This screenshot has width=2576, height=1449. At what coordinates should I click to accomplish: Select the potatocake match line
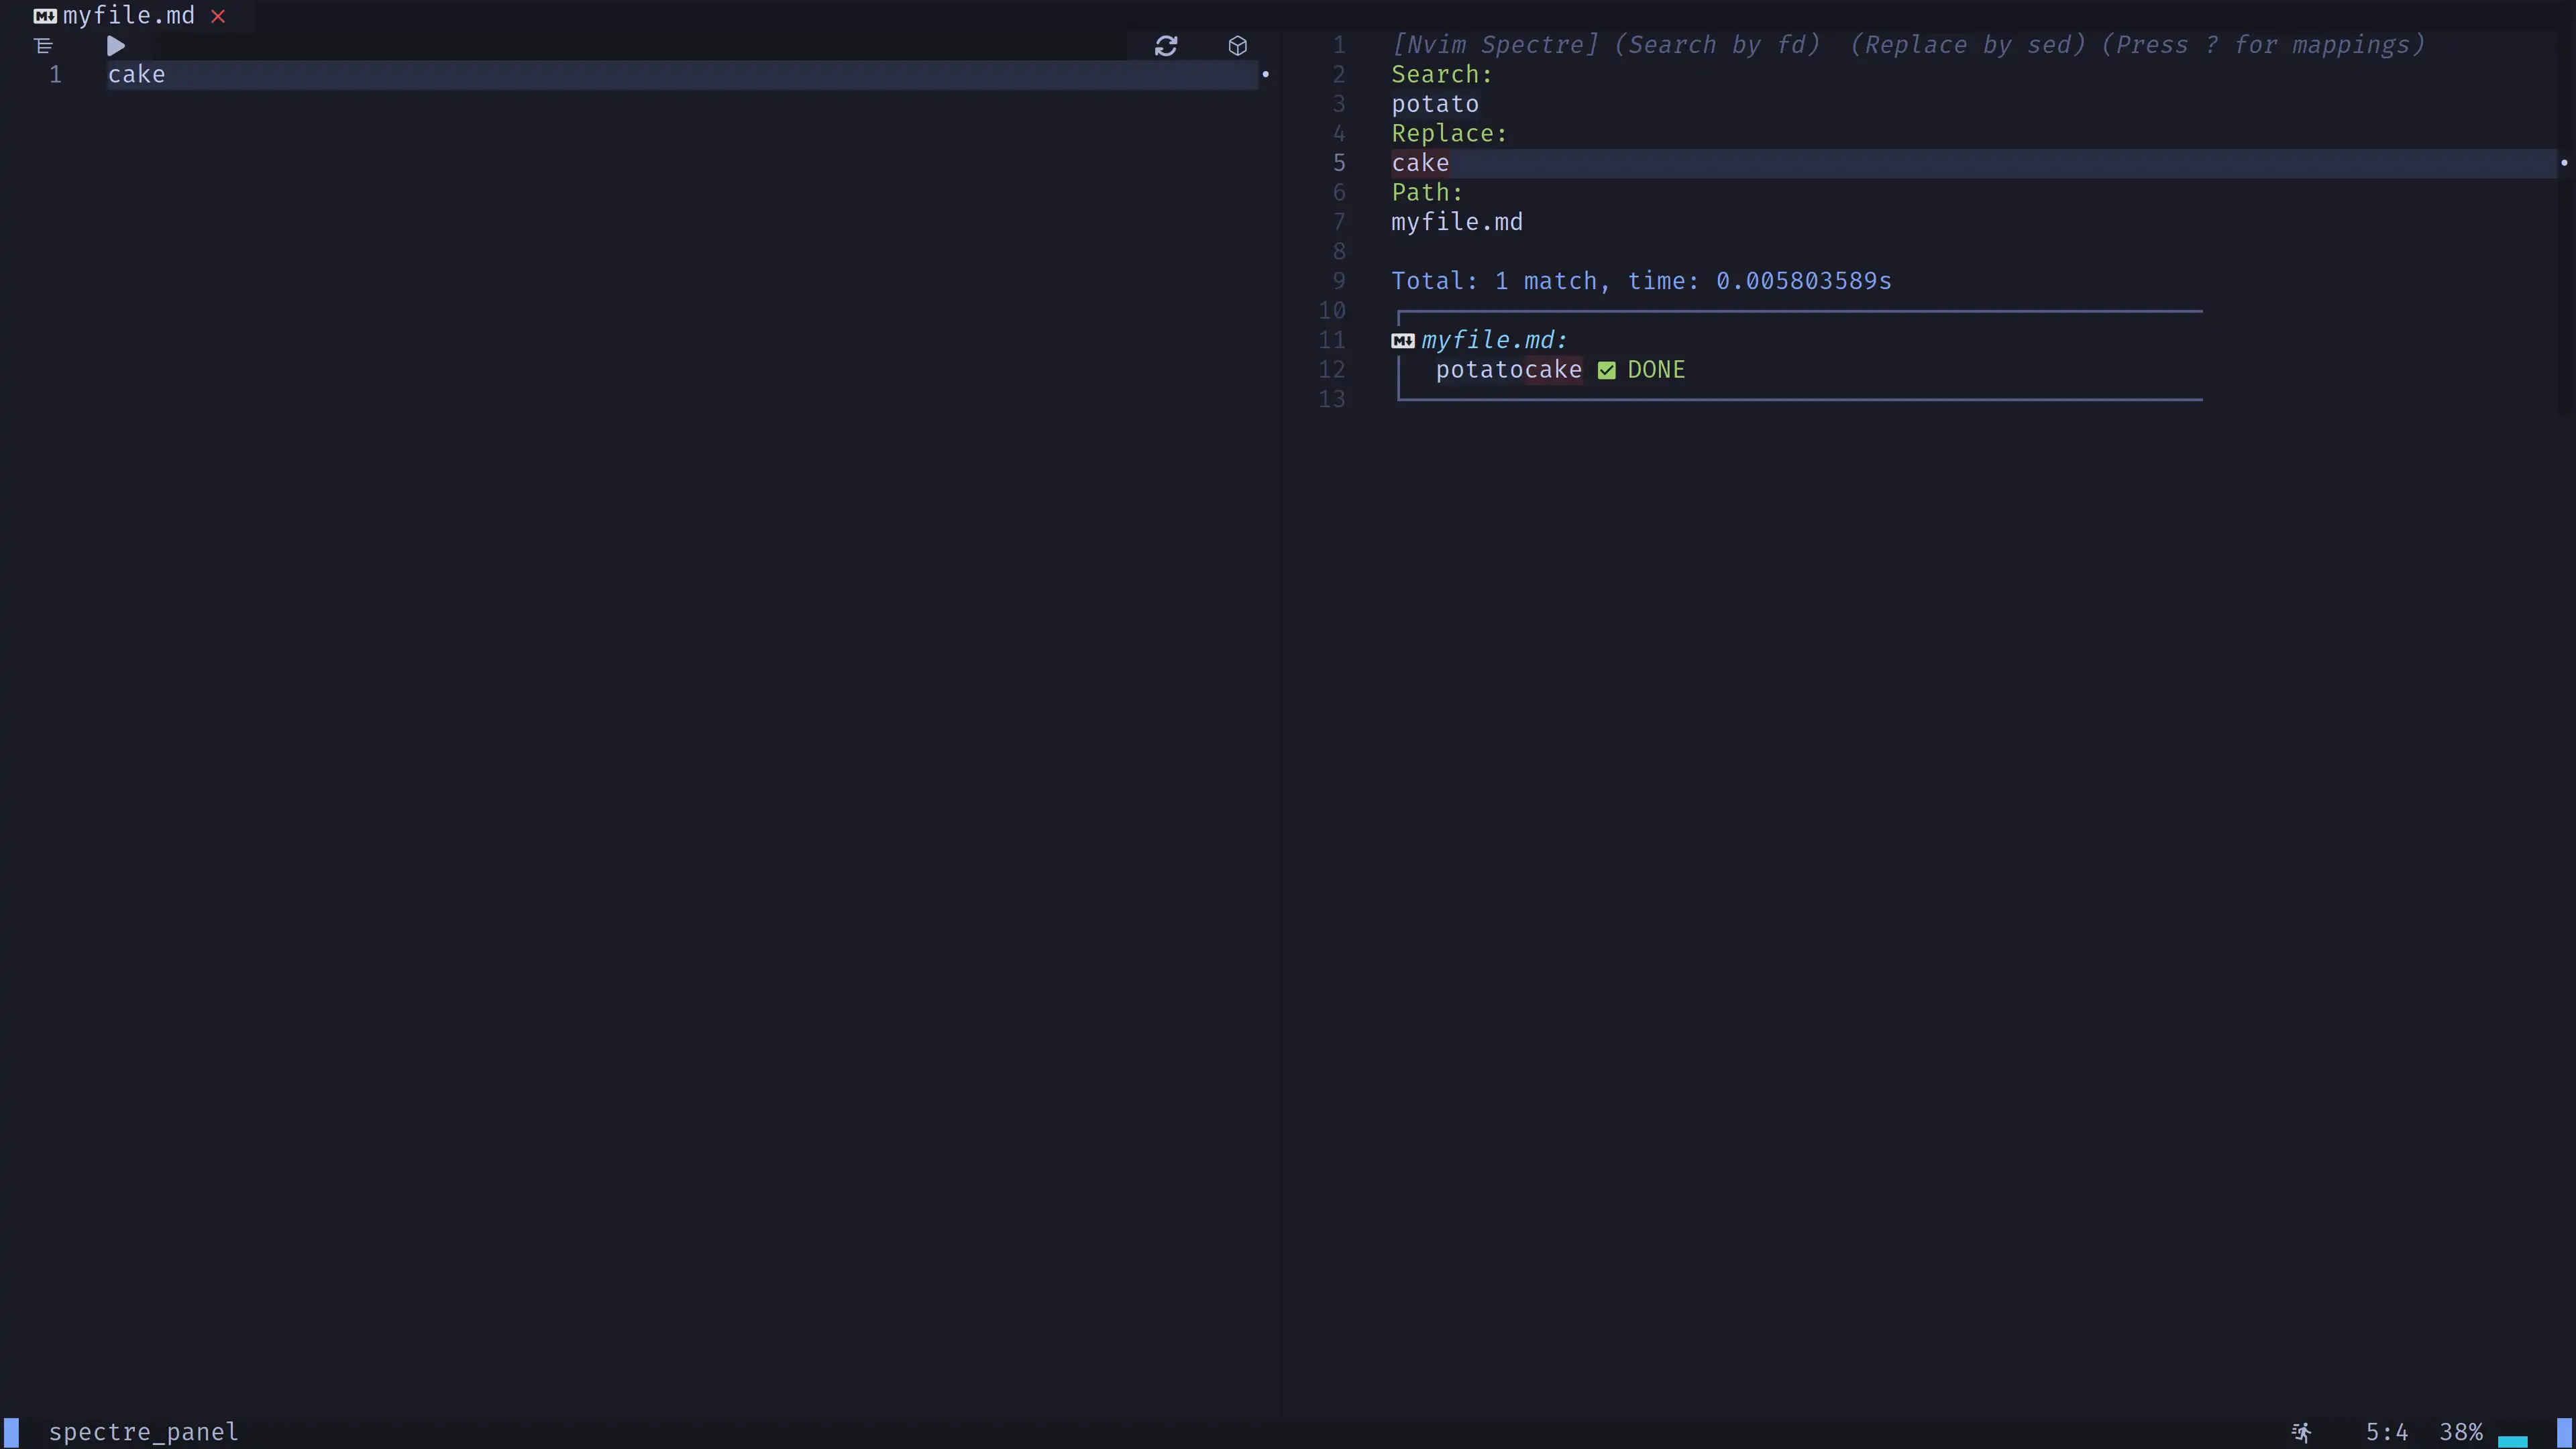[x=1509, y=370]
